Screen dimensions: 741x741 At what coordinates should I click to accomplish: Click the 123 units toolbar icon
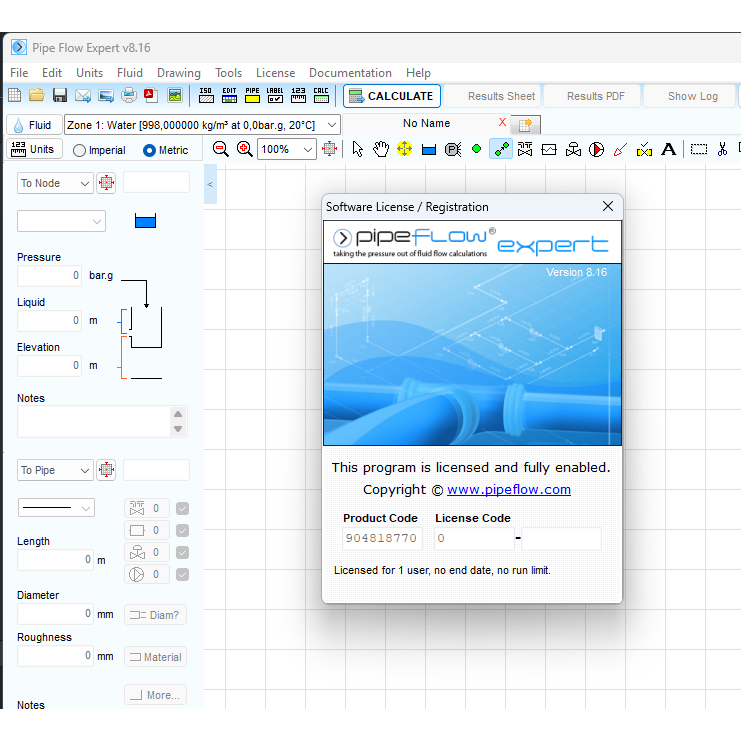click(x=298, y=95)
